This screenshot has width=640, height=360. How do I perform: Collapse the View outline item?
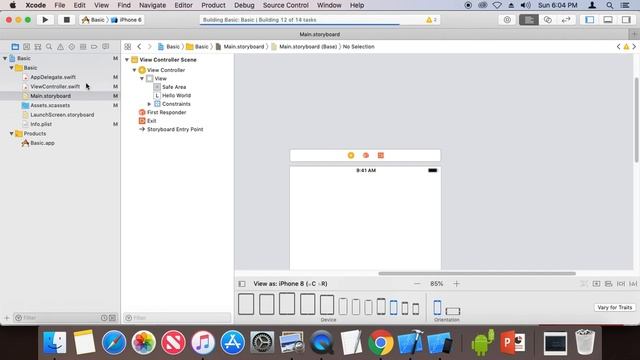coord(142,78)
